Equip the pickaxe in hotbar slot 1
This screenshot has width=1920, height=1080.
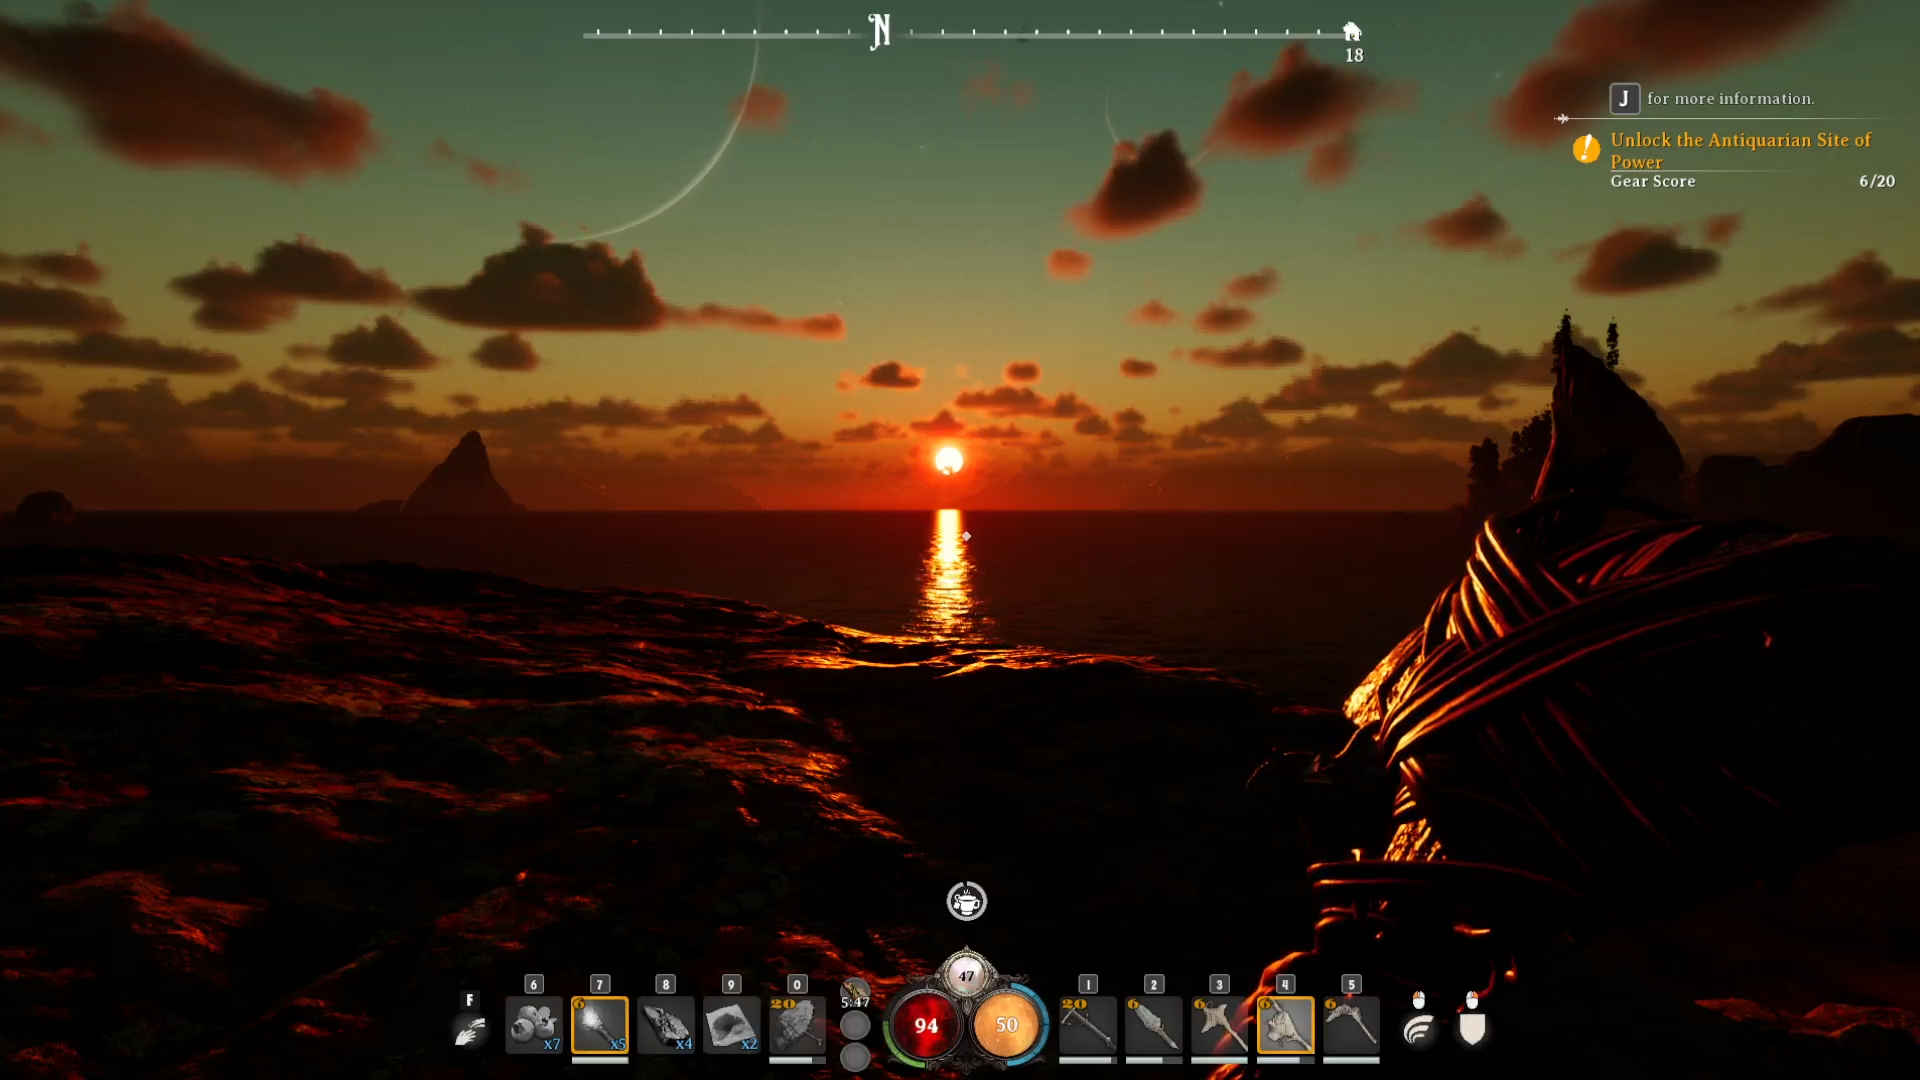point(1087,1025)
